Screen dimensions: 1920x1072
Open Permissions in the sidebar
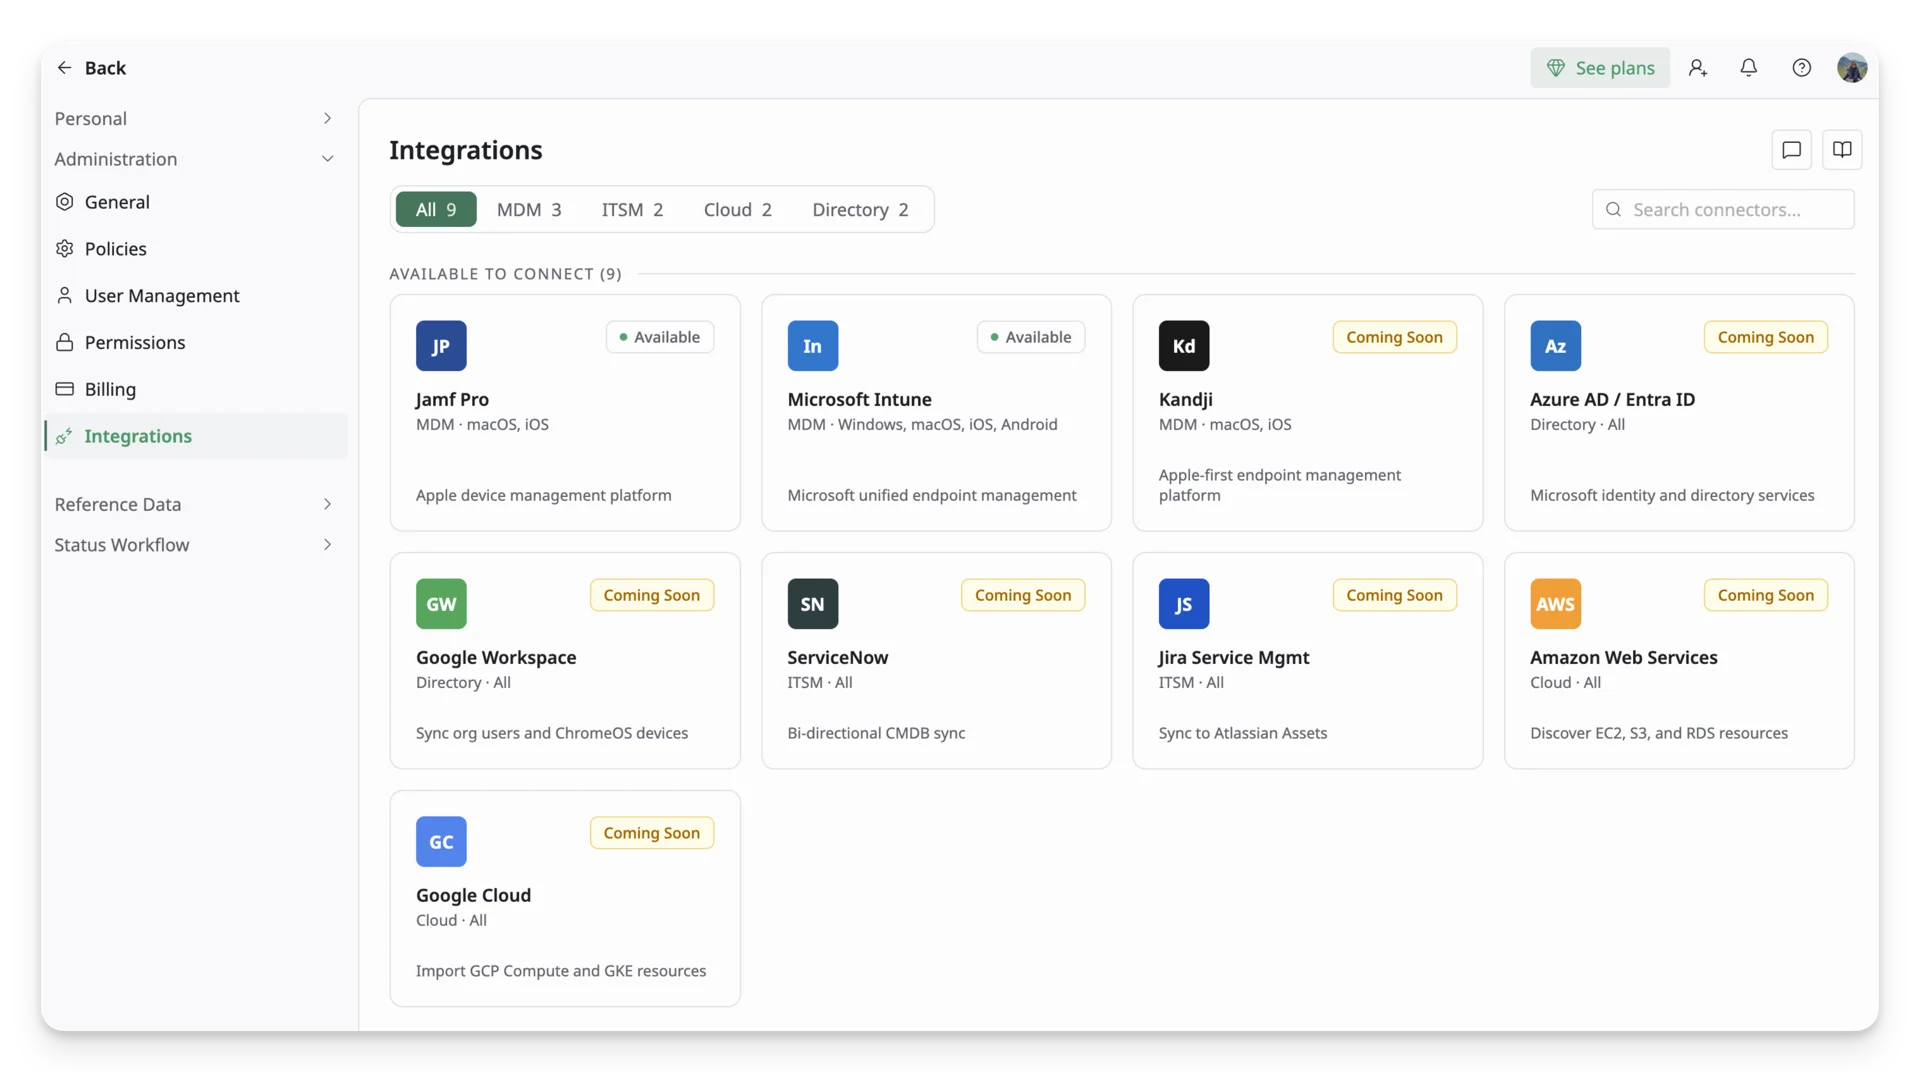[x=196, y=343]
